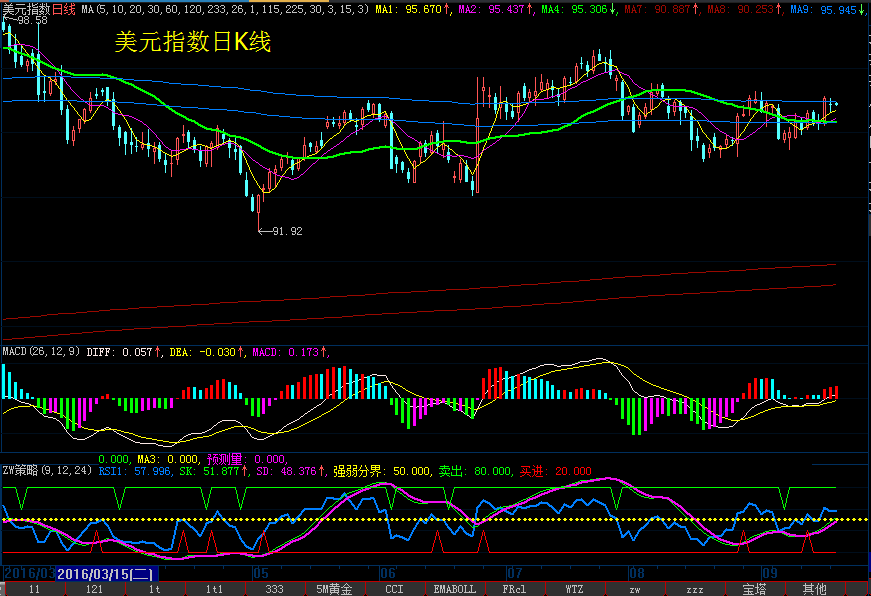
Task: Click the yellow 美元指数日K线 chart heading
Action: [x=193, y=43]
